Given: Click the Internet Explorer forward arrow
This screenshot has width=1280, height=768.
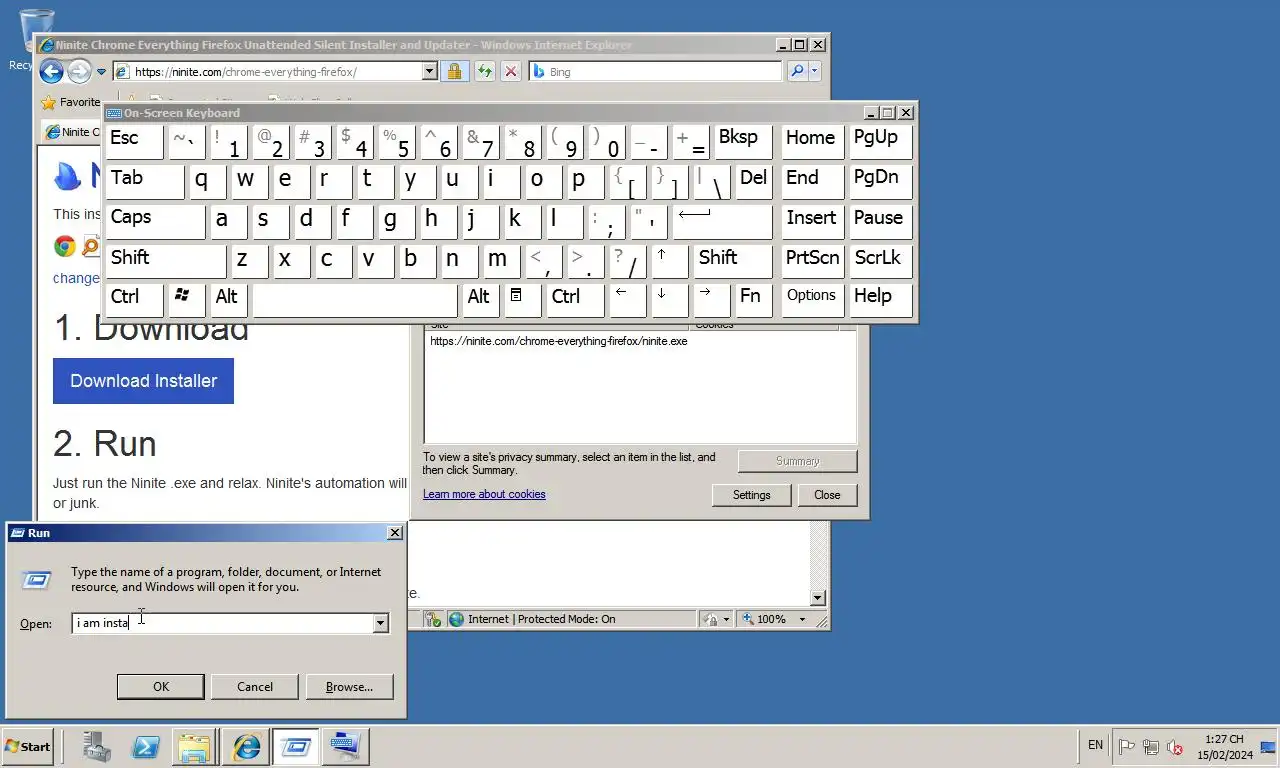Looking at the screenshot, I should 79,71.
